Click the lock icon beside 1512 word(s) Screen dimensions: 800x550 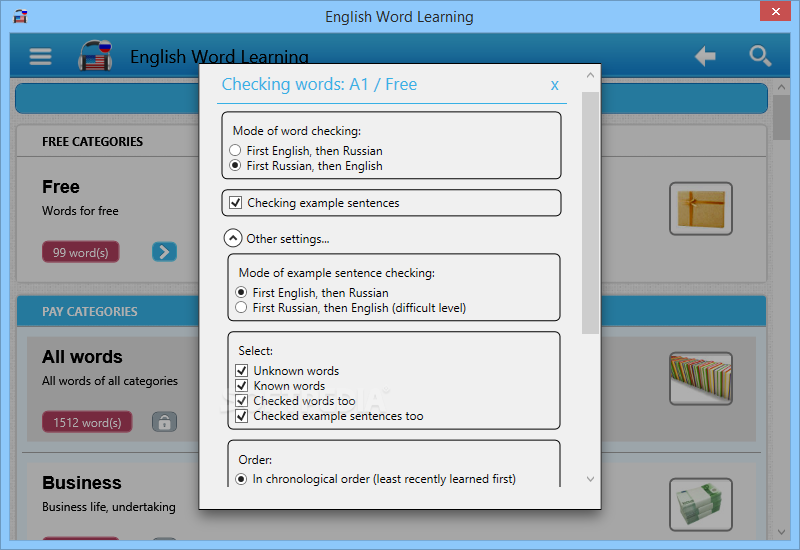click(x=164, y=422)
